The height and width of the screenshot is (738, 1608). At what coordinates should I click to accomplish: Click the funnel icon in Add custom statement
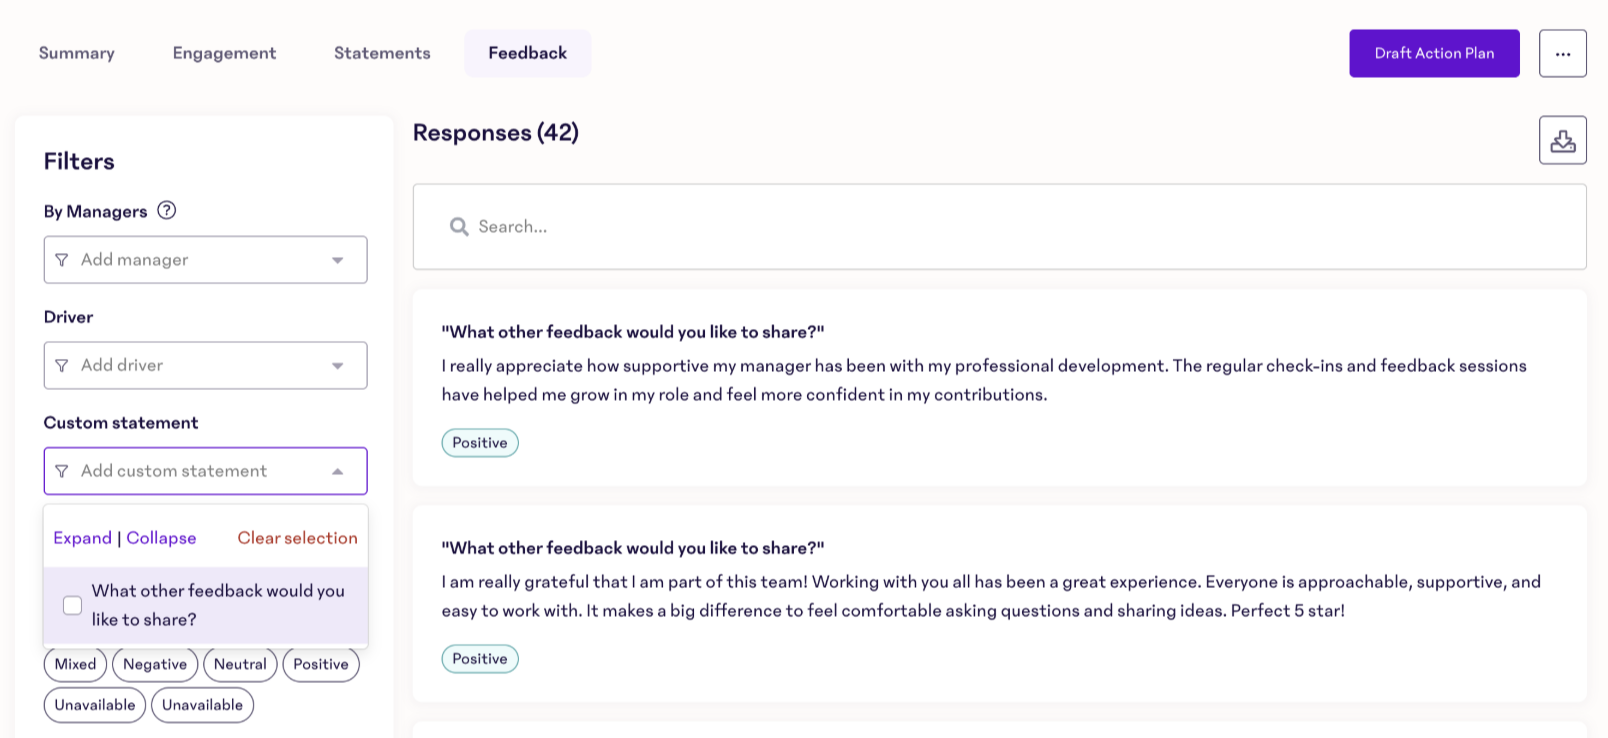(x=62, y=471)
